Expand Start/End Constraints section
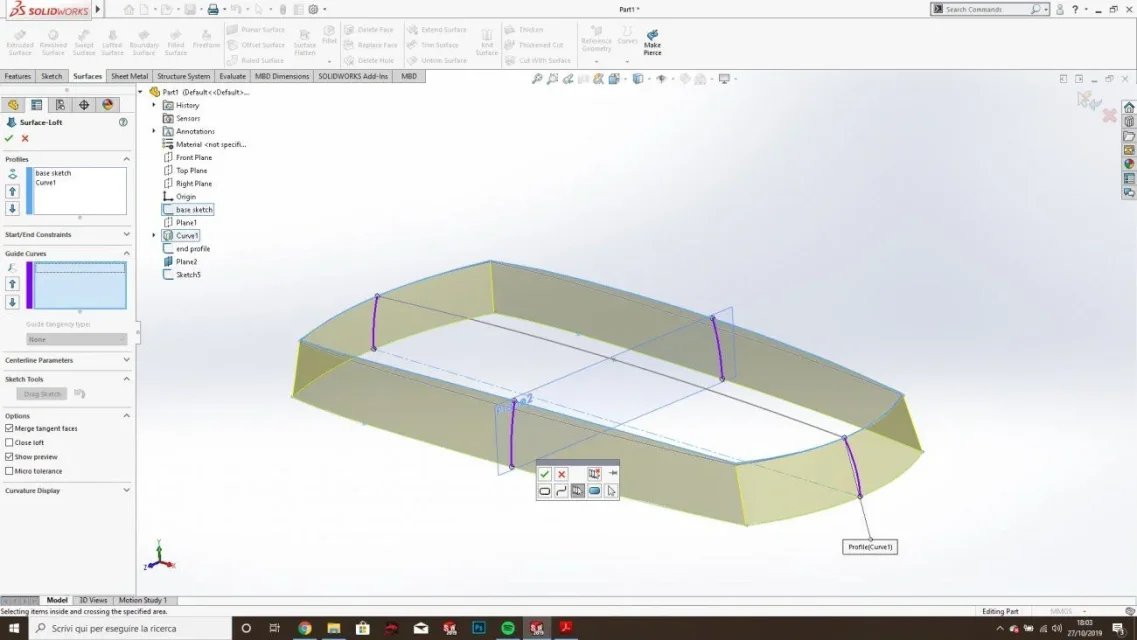 pyautogui.click(x=67, y=234)
